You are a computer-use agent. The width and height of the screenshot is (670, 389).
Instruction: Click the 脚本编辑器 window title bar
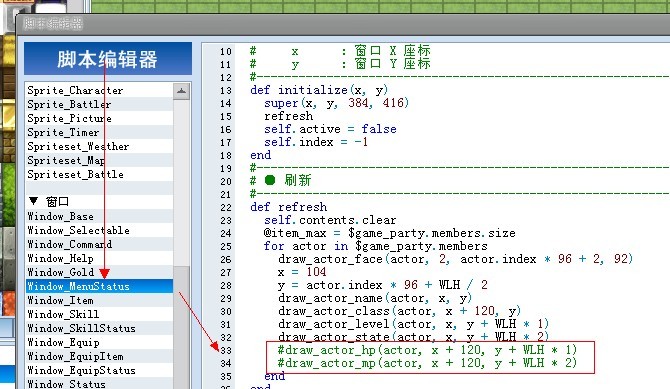click(343, 24)
